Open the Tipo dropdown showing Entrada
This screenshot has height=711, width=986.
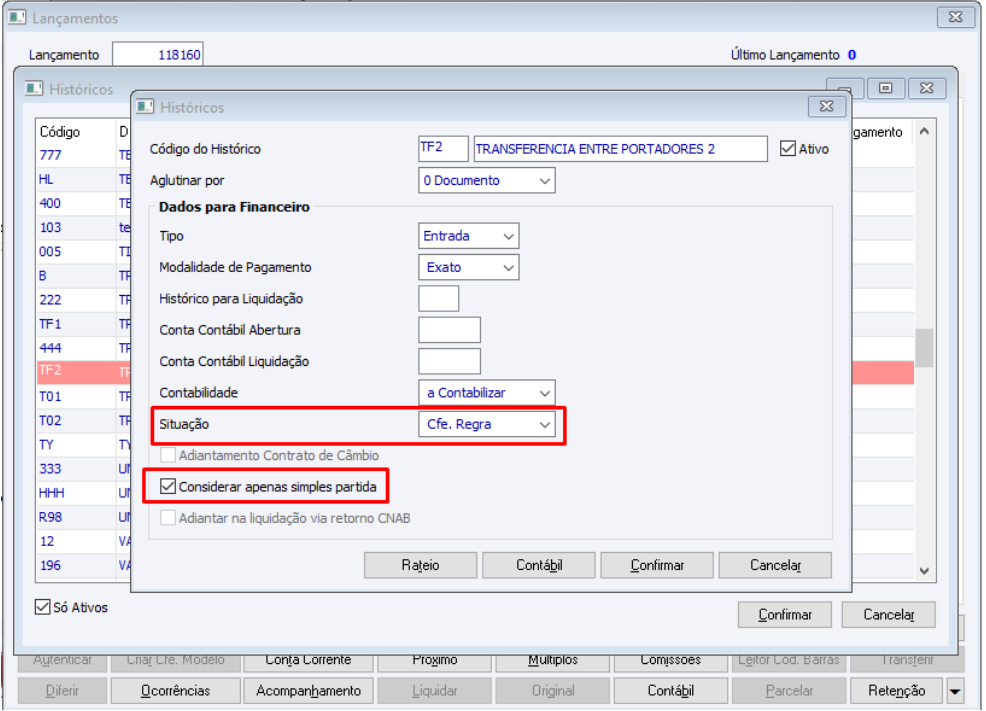pos(468,236)
